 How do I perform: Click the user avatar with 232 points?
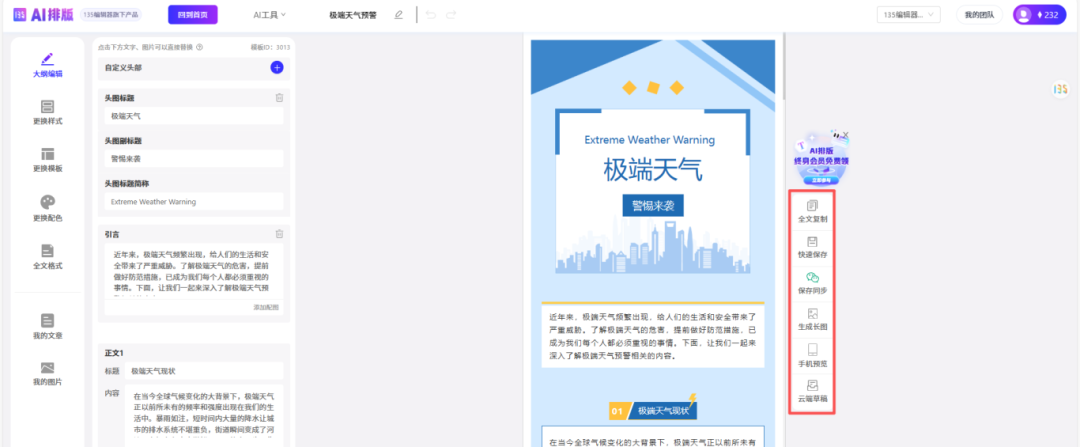pos(1039,14)
